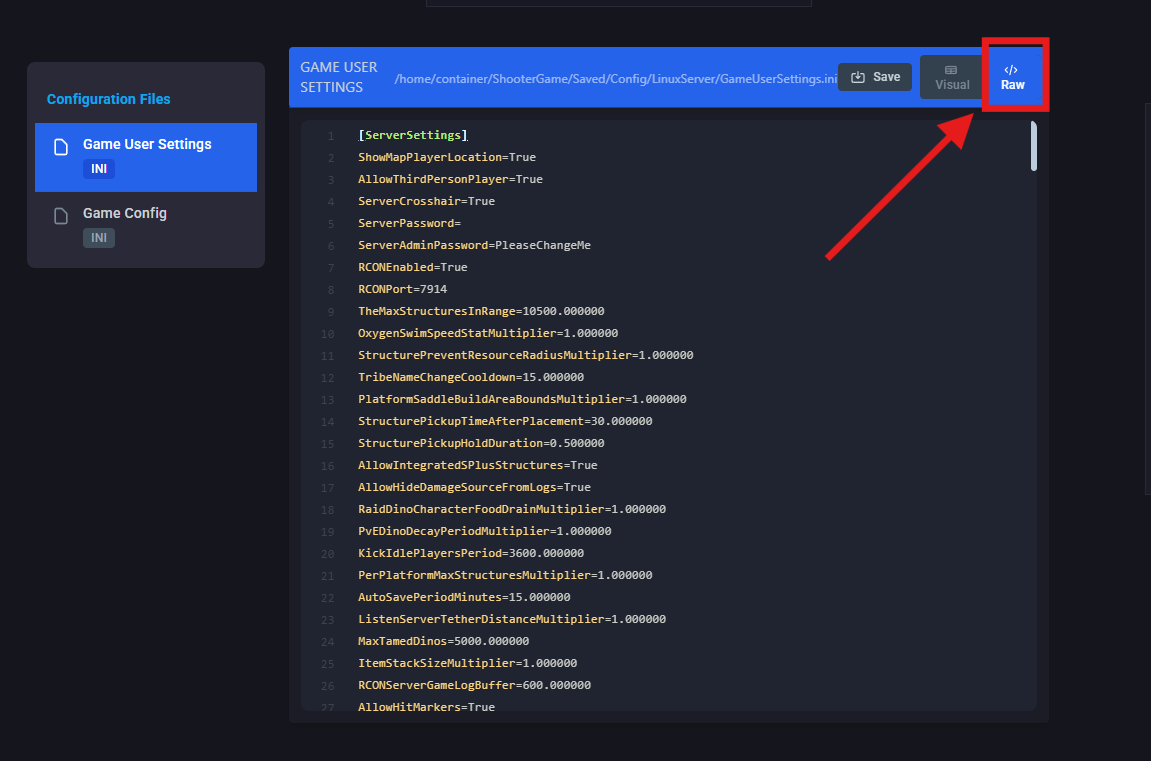The image size is (1151, 761).
Task: Click KickIdlePlayersPeriod=3600.000000 line
Action: (471, 553)
